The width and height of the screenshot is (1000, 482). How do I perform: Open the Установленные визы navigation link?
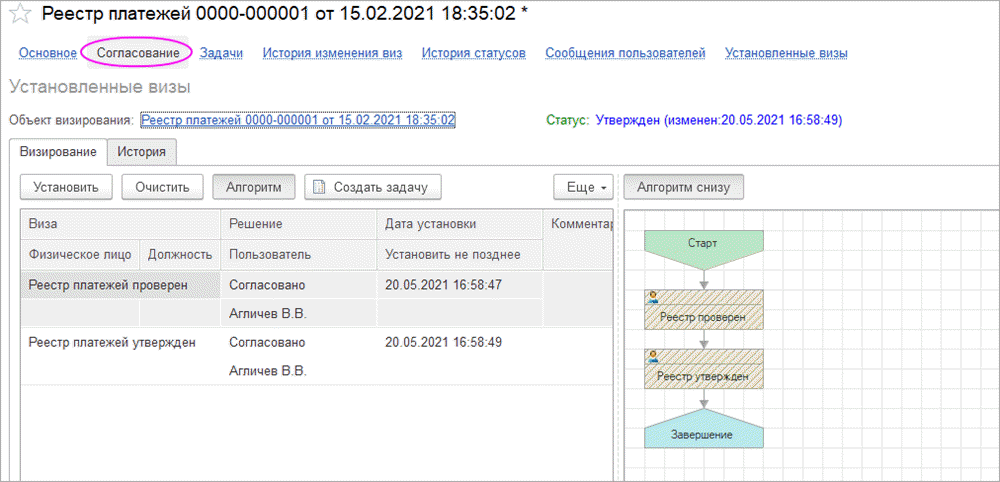[786, 53]
